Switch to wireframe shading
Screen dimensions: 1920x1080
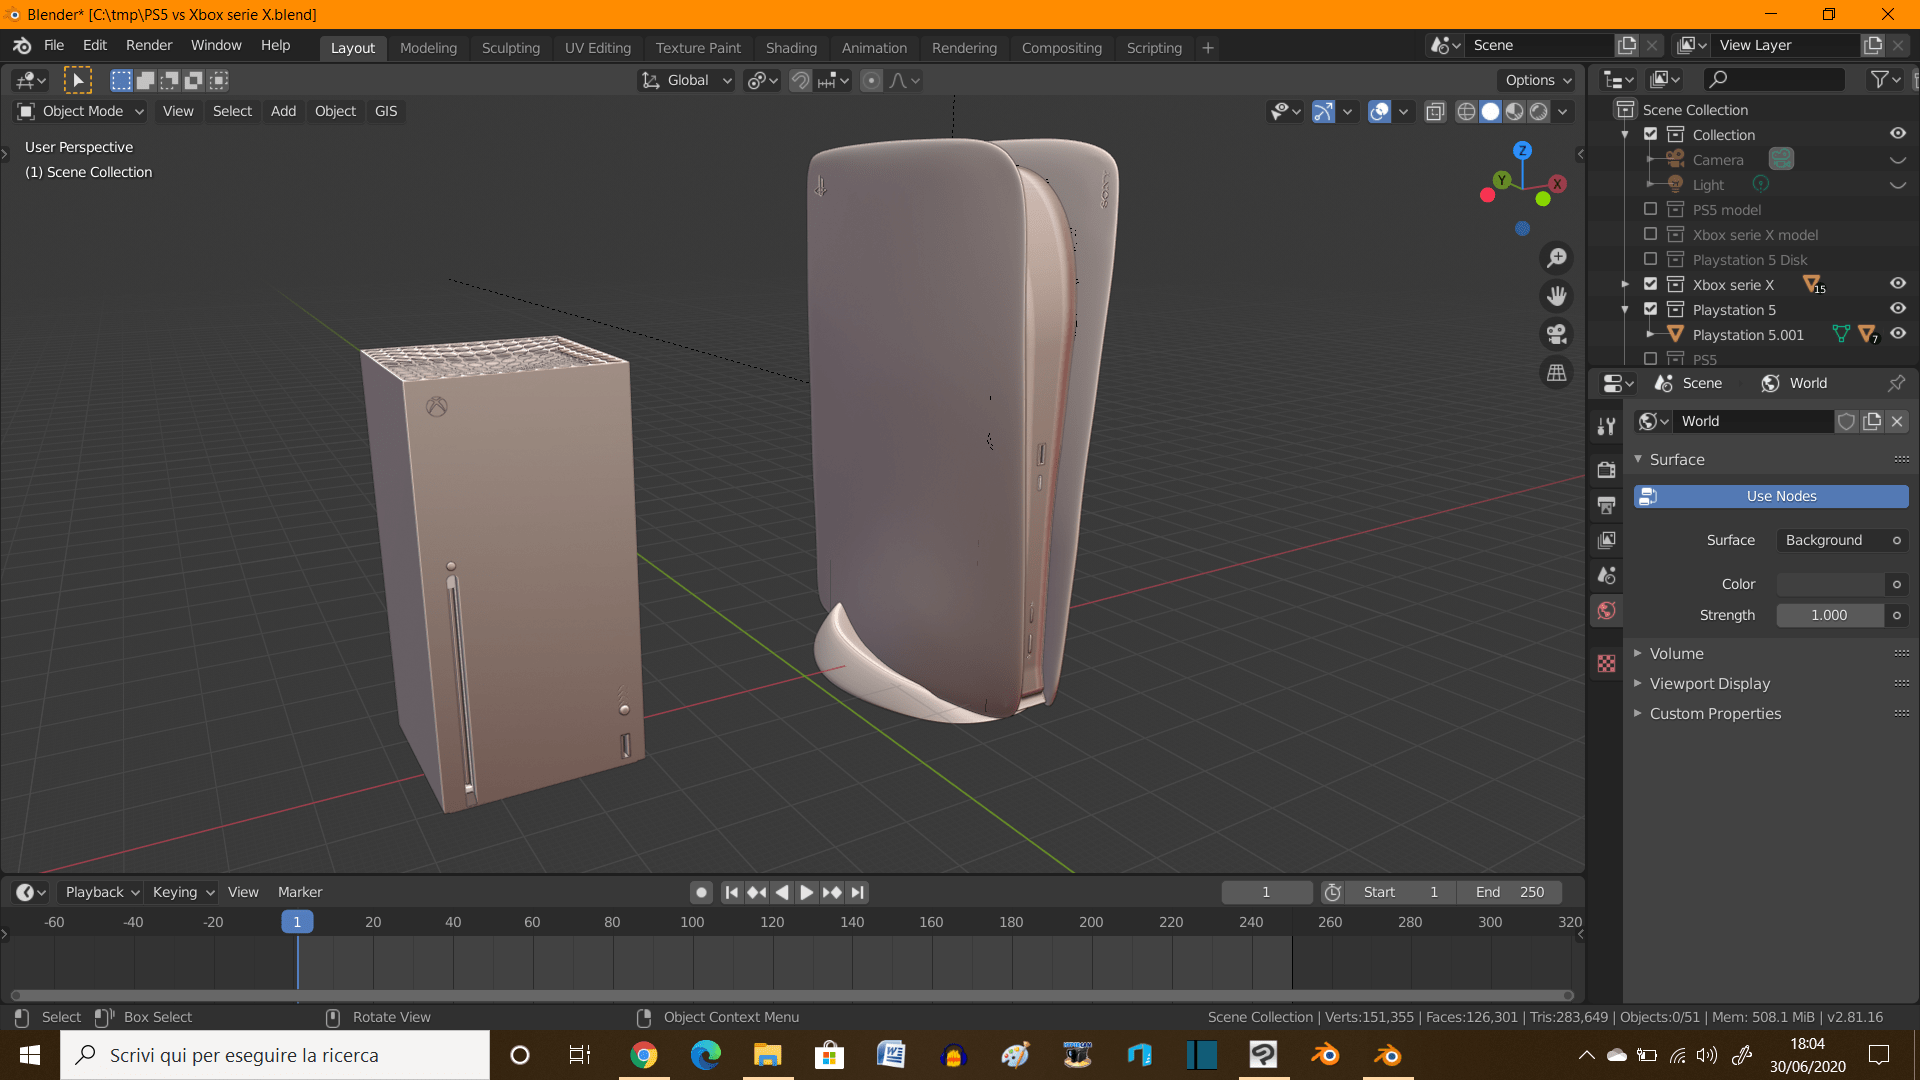(x=1466, y=112)
